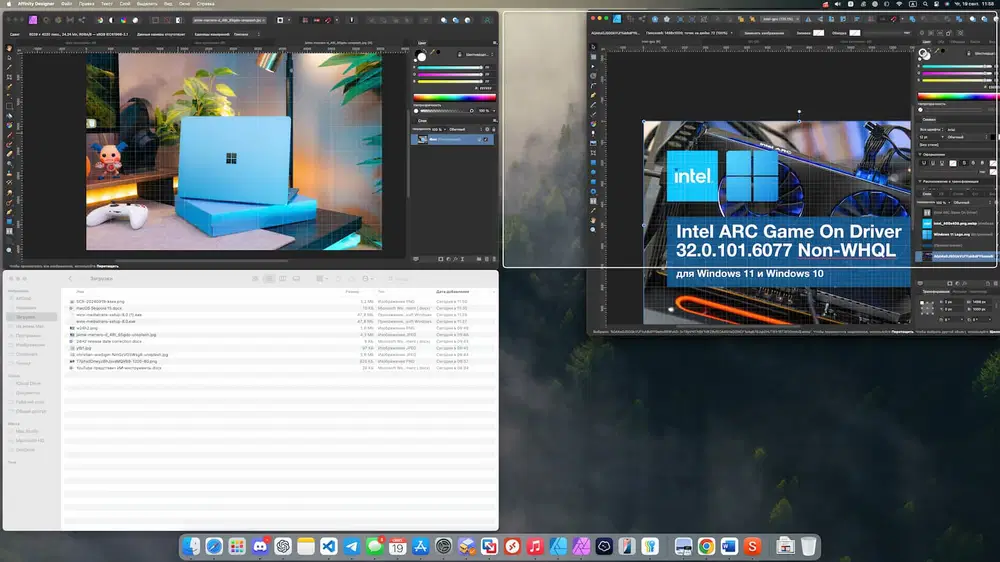Open the Справка menu
The image size is (1000, 562).
pos(205,4)
